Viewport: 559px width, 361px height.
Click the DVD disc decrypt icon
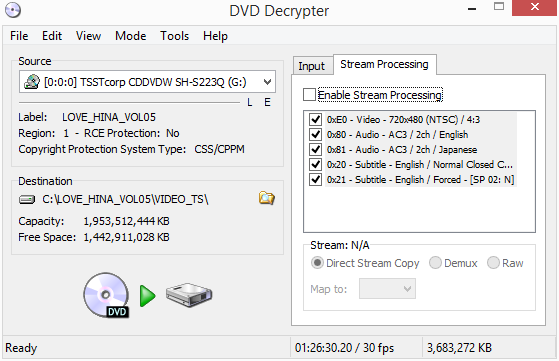106,295
